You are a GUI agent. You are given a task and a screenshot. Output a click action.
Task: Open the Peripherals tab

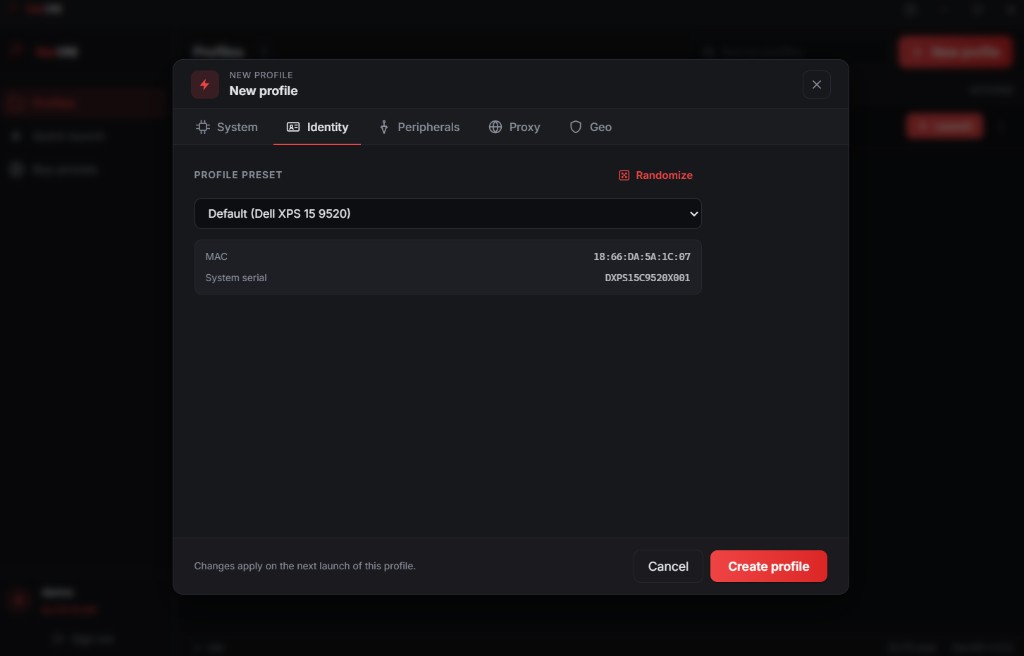[419, 127]
